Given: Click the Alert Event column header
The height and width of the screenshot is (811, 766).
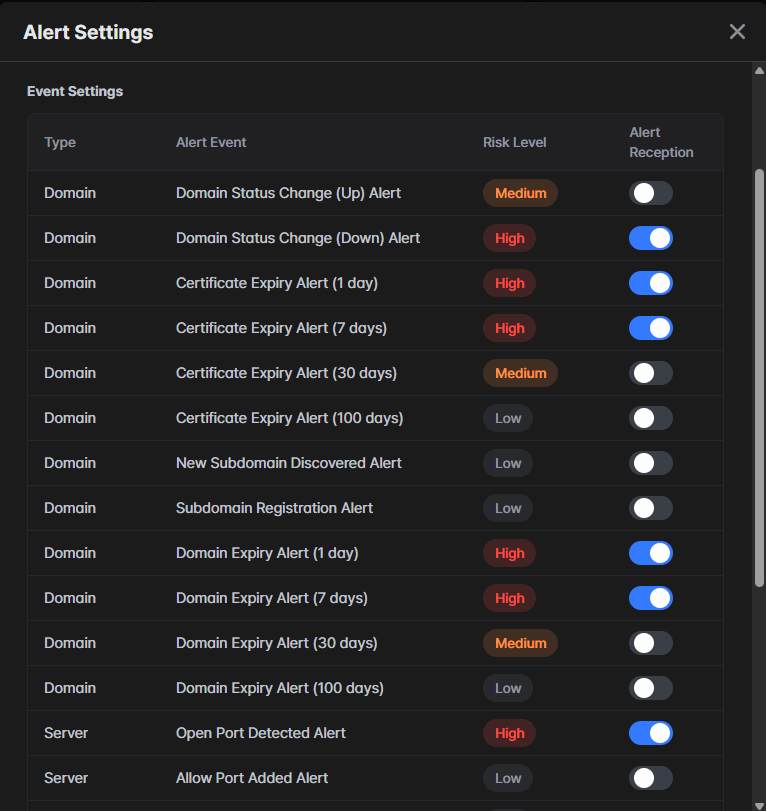Looking at the screenshot, I should [x=211, y=142].
